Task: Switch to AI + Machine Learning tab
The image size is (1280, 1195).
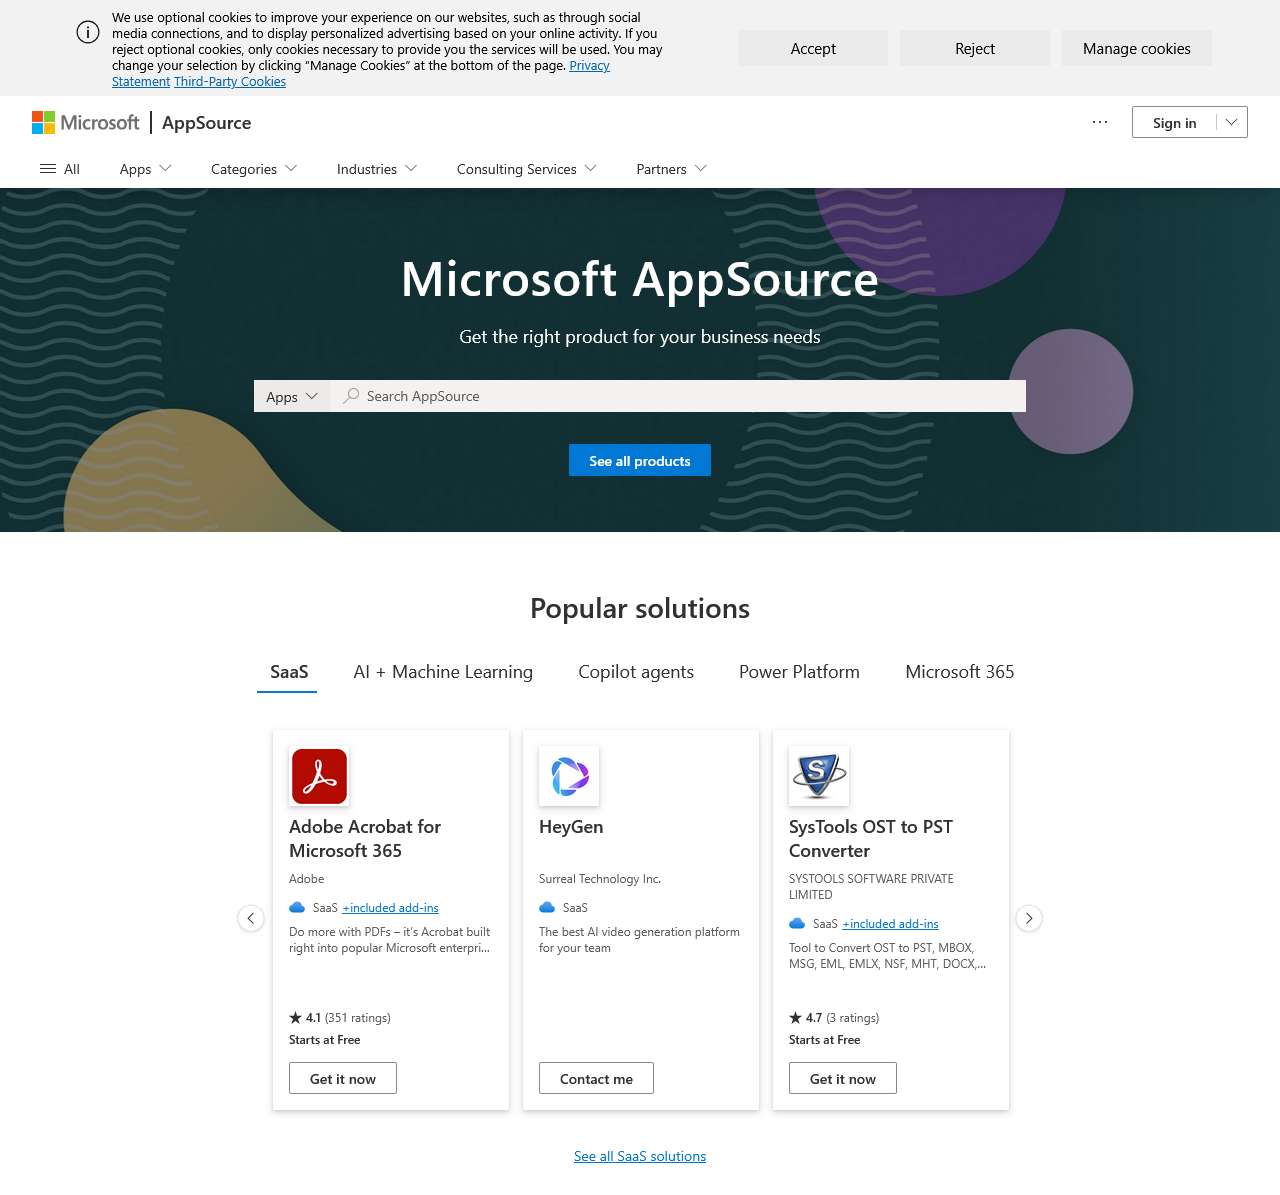Action: tap(443, 672)
